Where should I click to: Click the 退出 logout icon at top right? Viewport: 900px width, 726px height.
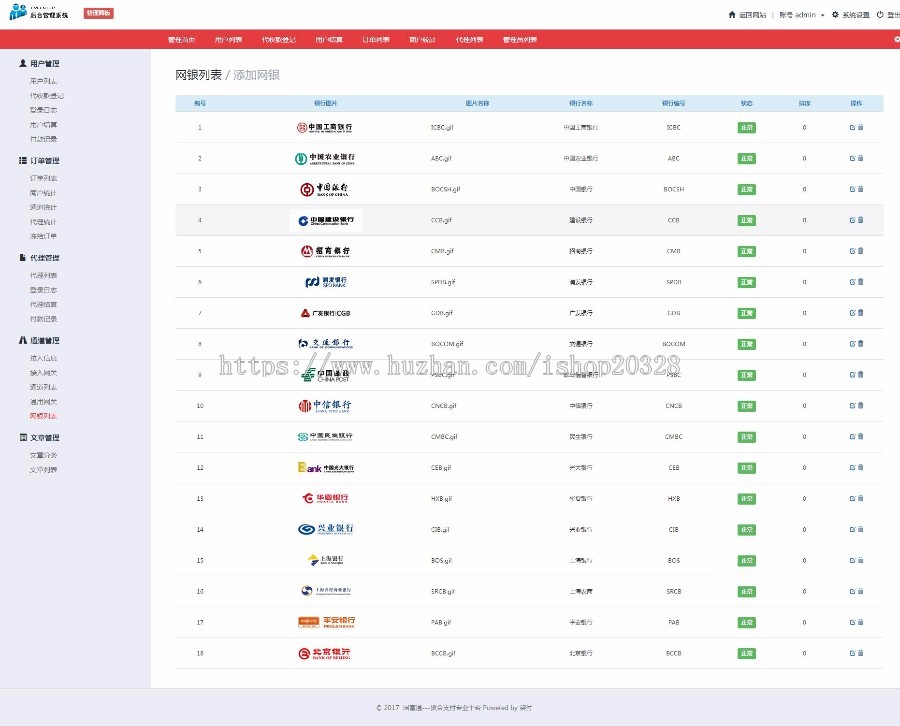[x=881, y=14]
